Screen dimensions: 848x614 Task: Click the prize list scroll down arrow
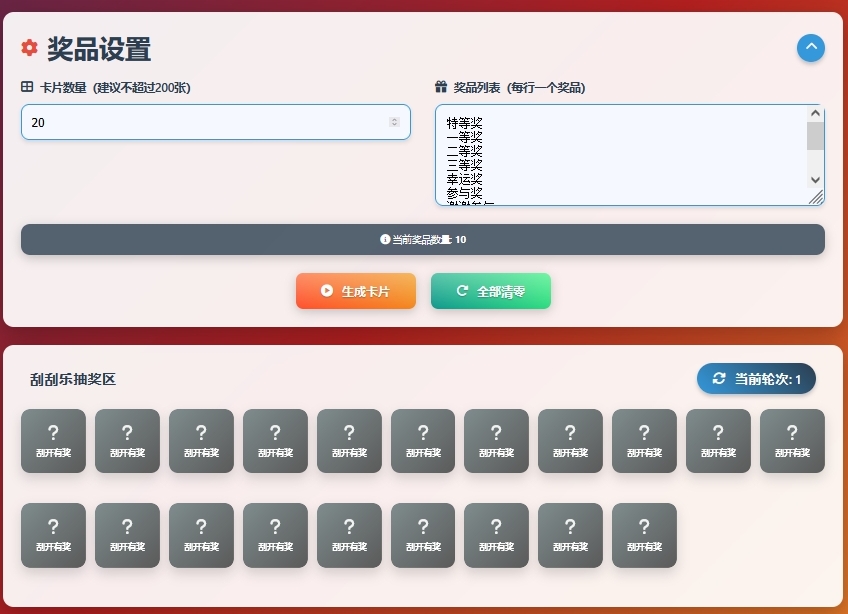[x=816, y=180]
